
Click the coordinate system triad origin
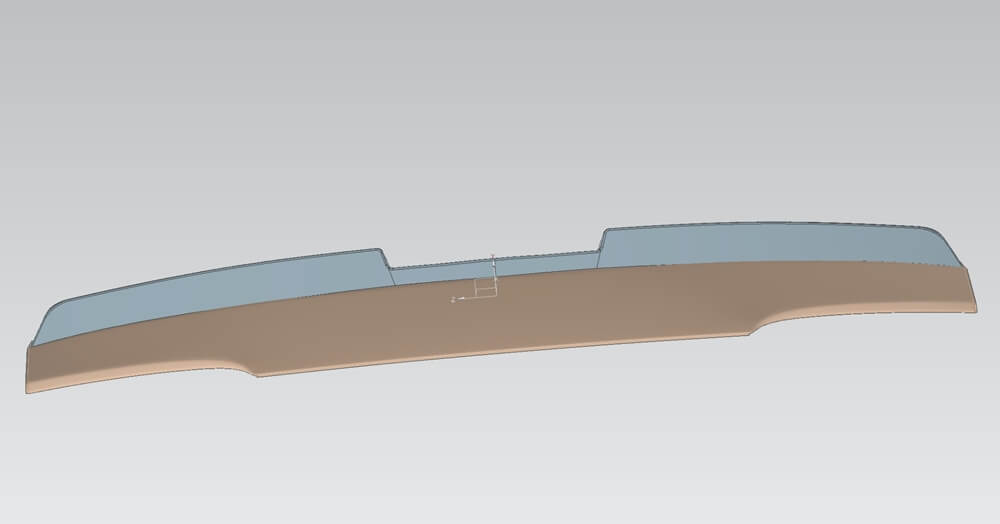(494, 296)
